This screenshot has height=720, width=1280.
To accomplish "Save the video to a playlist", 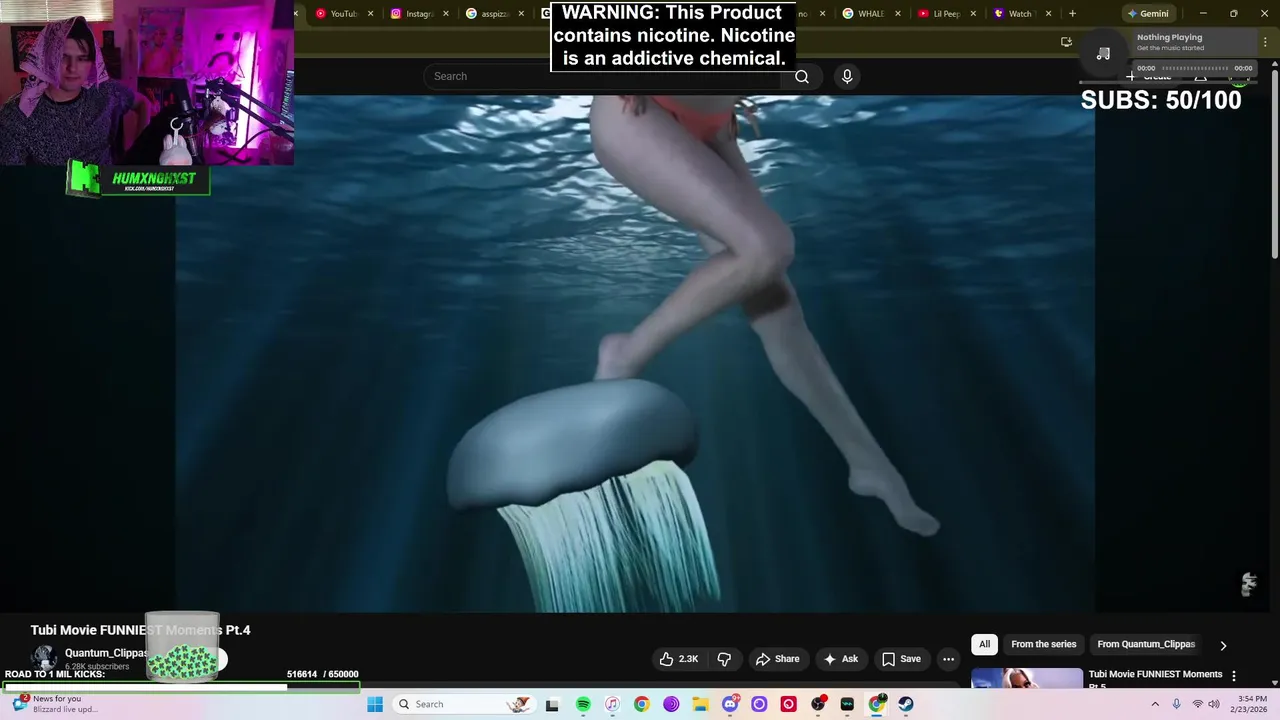I will [901, 659].
